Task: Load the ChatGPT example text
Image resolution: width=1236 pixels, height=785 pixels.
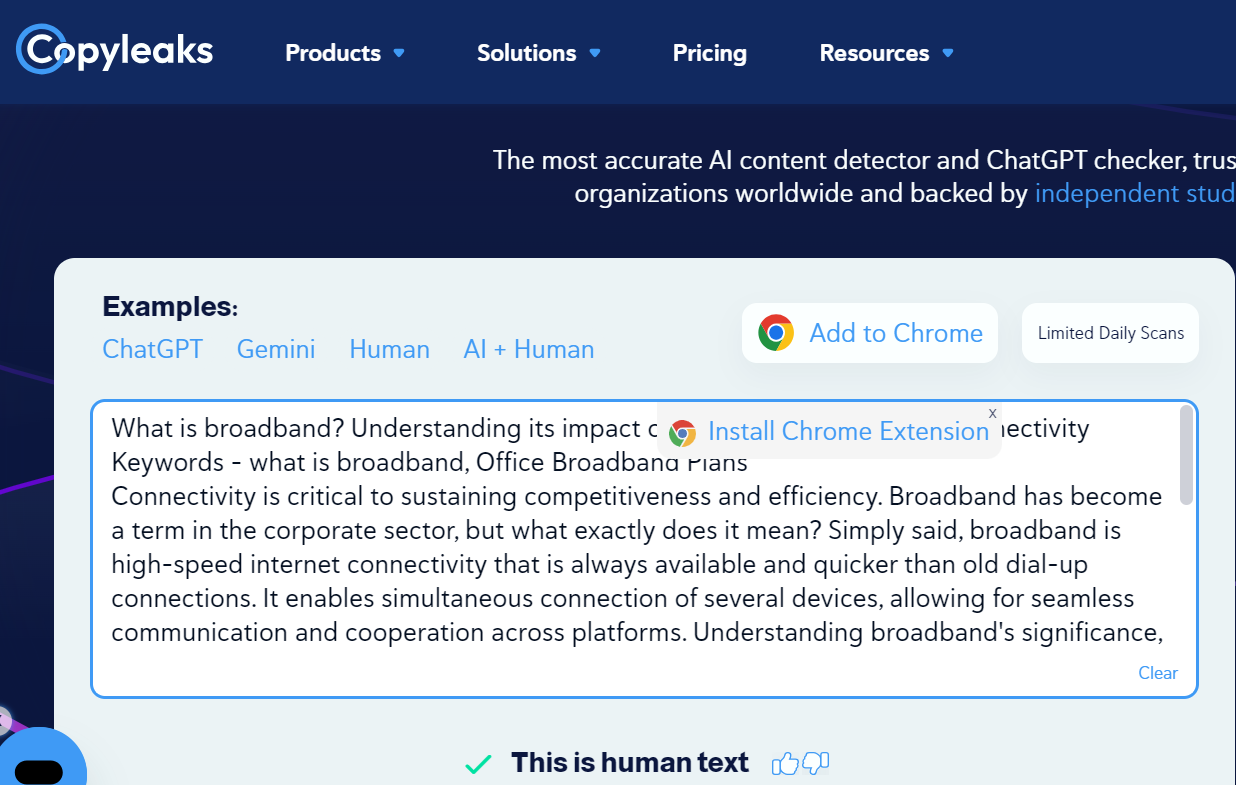Action: 153,349
